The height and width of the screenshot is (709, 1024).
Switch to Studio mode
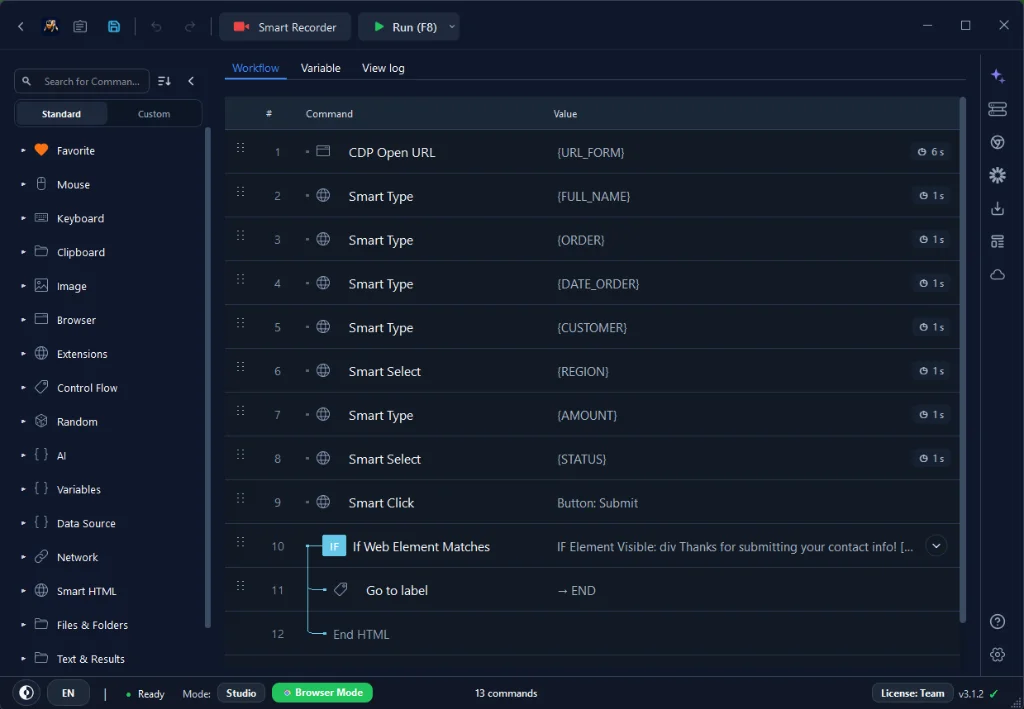(x=241, y=693)
